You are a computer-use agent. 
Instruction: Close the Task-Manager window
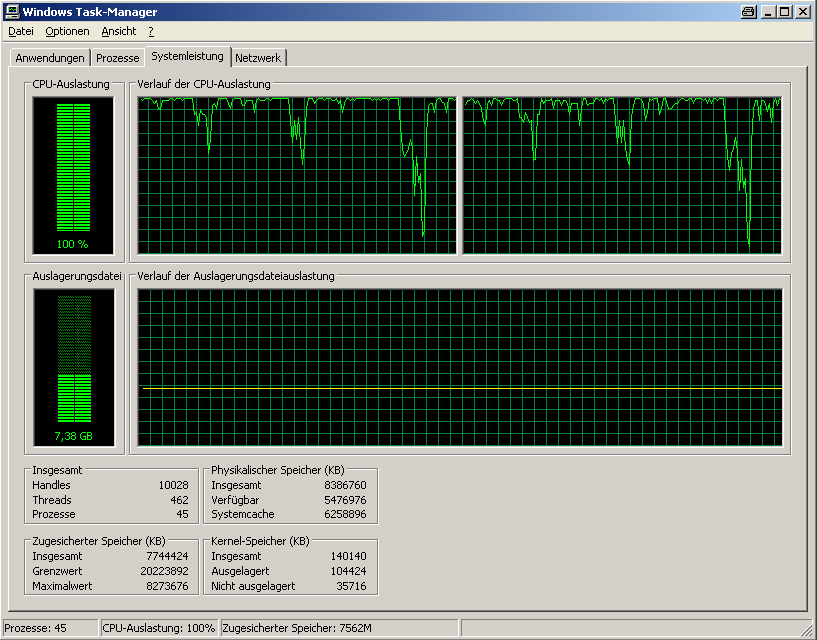[803, 11]
